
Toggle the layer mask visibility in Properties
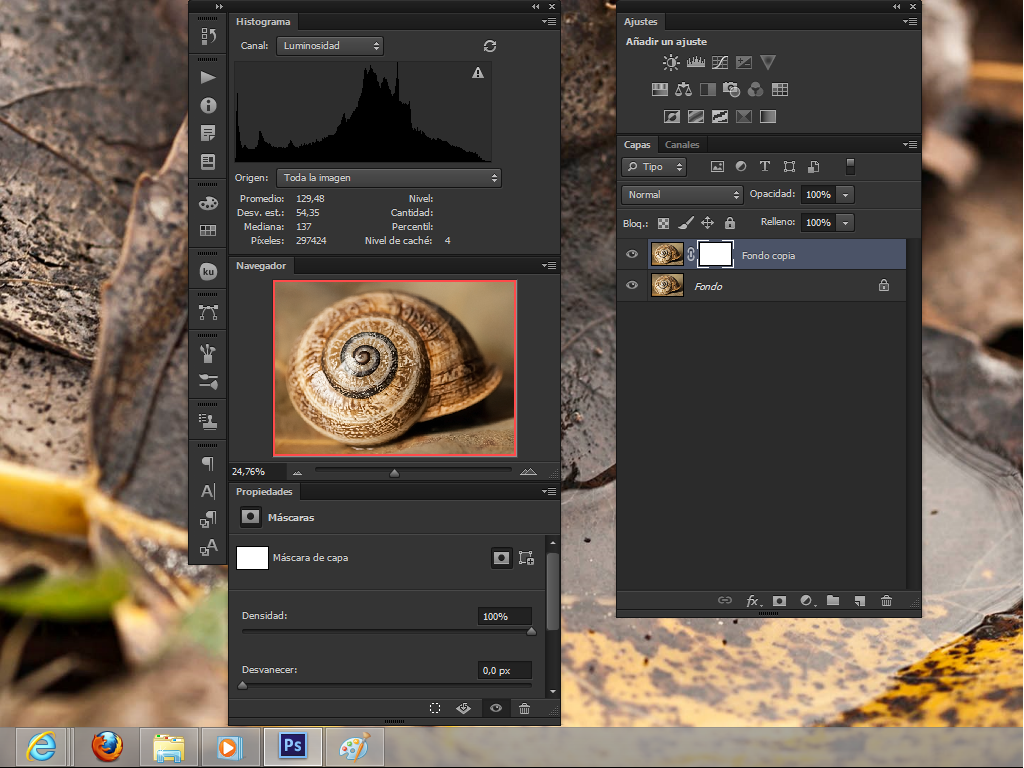(x=495, y=707)
